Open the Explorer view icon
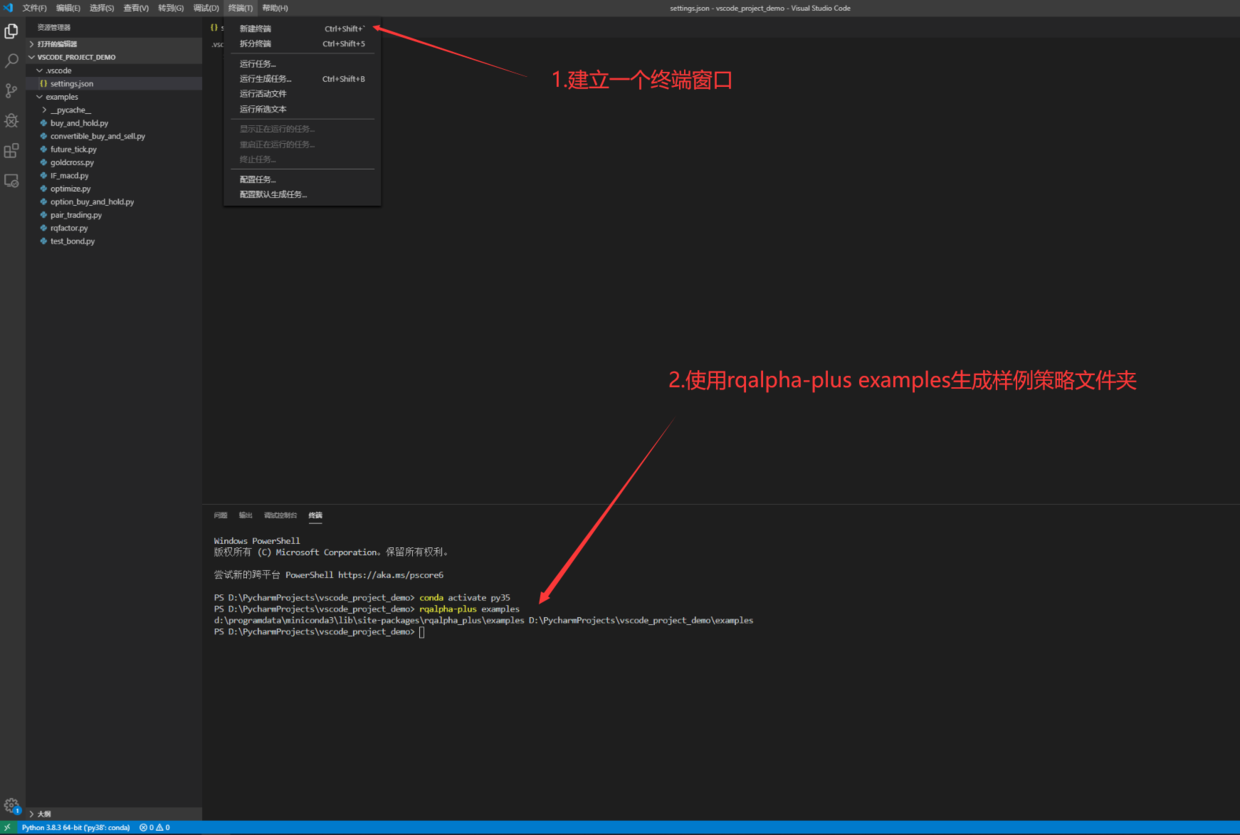This screenshot has height=835, width=1240. pyautogui.click(x=11, y=30)
